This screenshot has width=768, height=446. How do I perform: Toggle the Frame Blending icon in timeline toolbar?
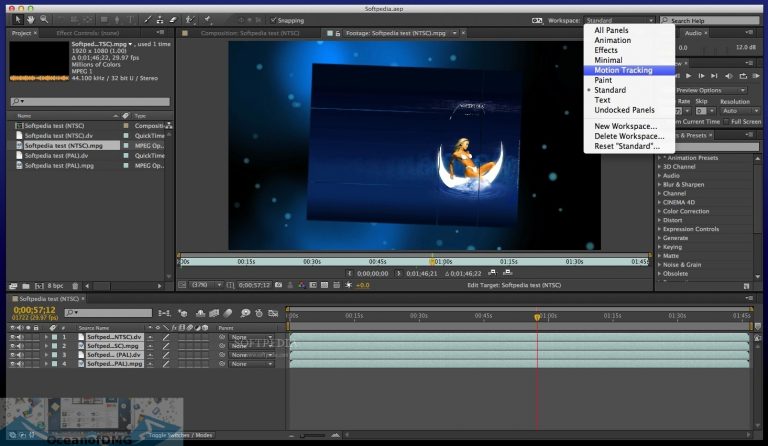pos(214,313)
